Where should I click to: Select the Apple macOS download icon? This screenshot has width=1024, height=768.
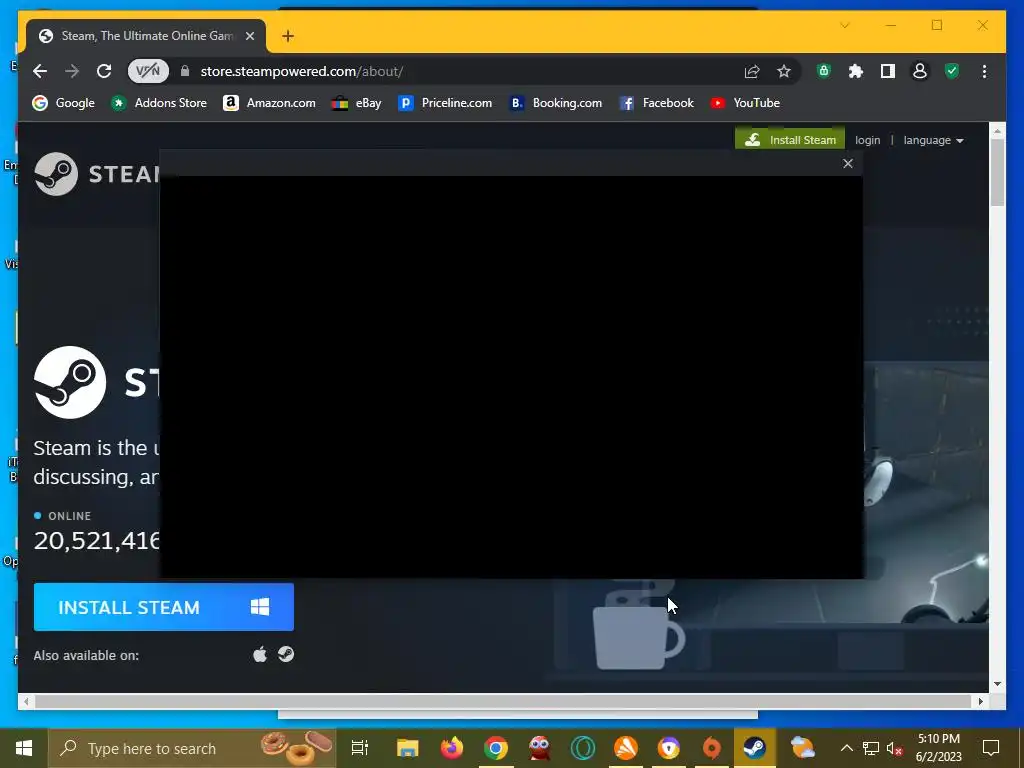point(260,654)
